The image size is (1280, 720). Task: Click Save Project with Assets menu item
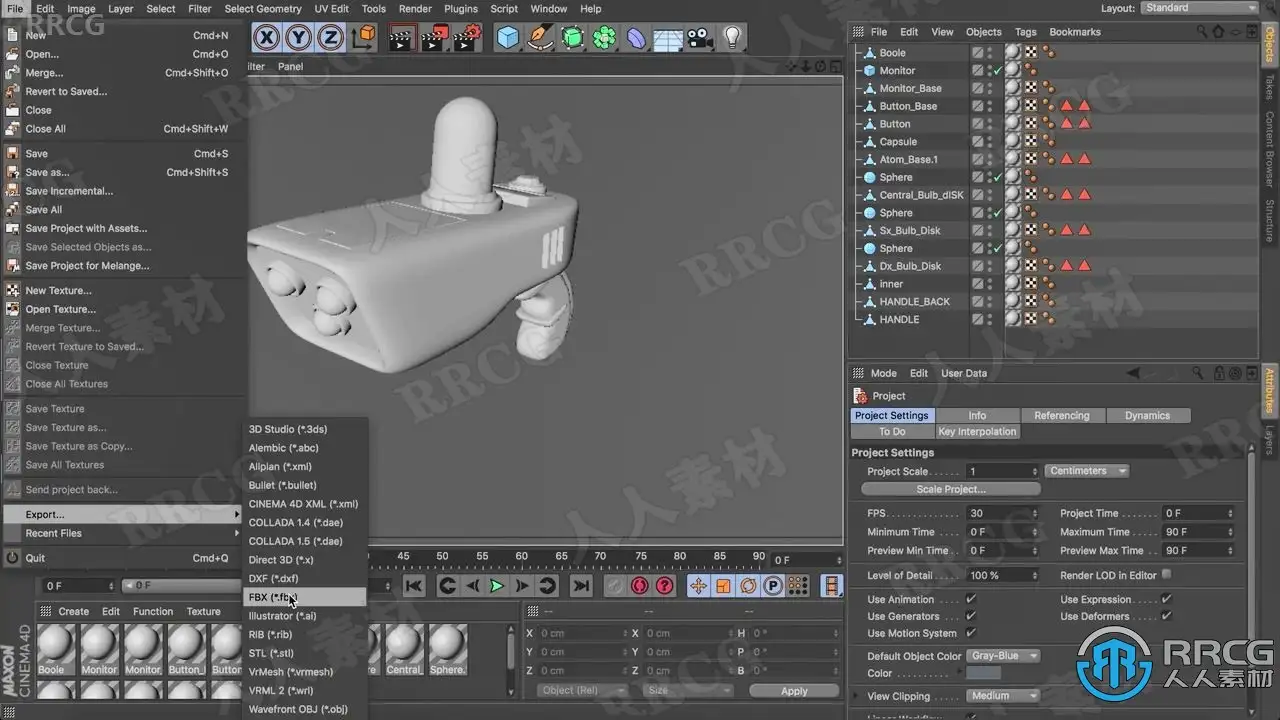click(121, 228)
